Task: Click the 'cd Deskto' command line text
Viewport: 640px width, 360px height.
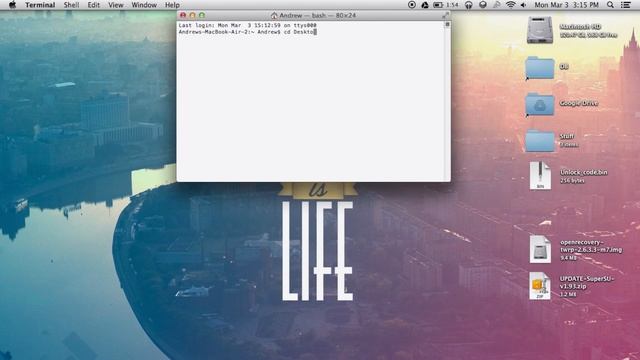Action: click(298, 31)
